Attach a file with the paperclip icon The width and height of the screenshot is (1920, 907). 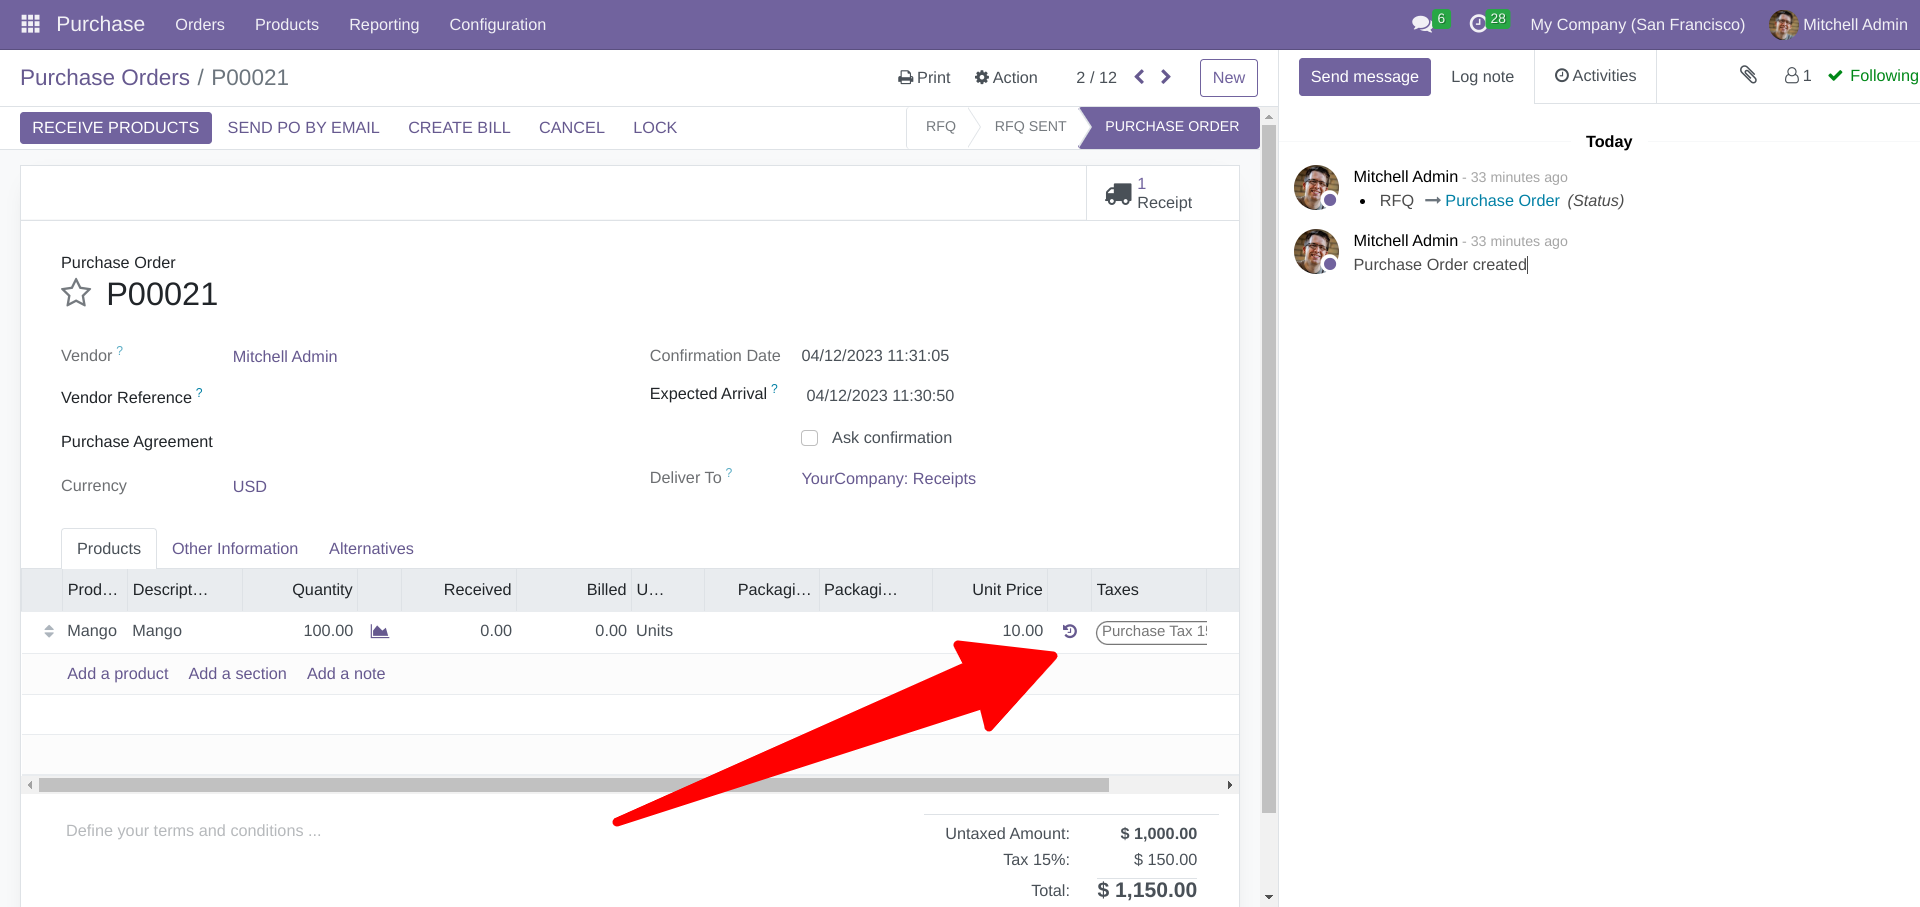[x=1748, y=75]
